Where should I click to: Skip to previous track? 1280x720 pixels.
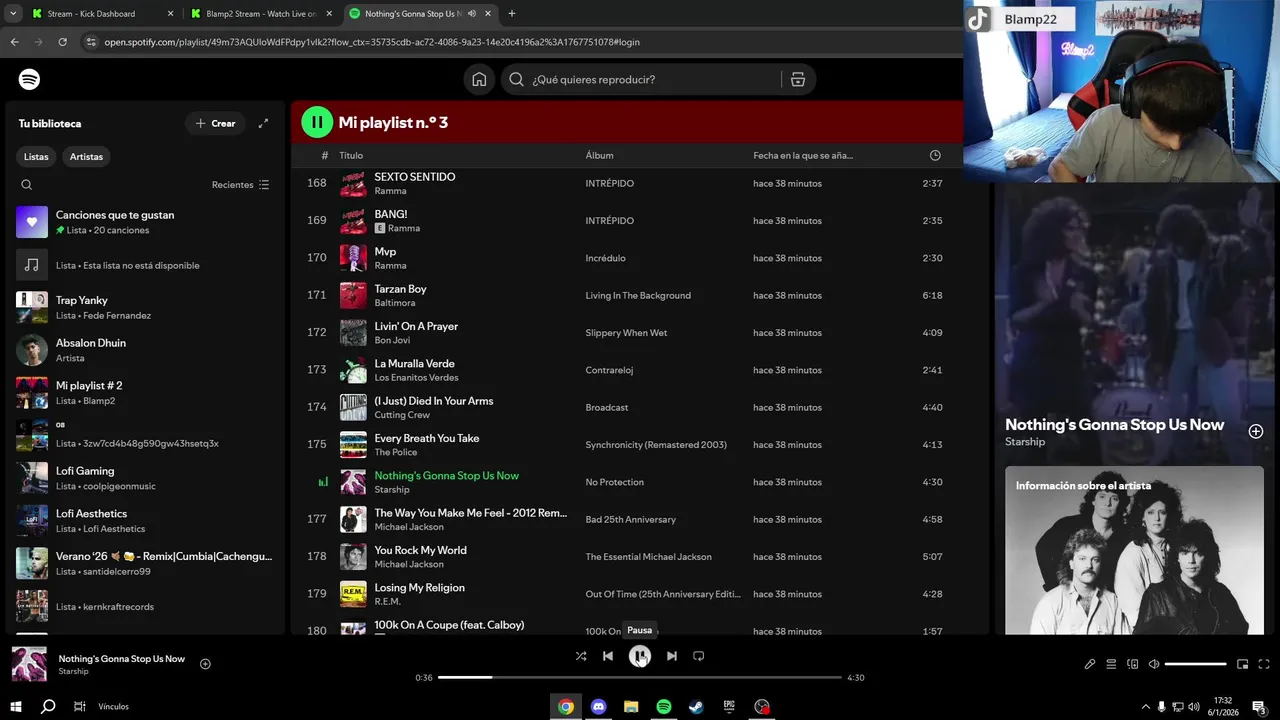[x=608, y=656]
